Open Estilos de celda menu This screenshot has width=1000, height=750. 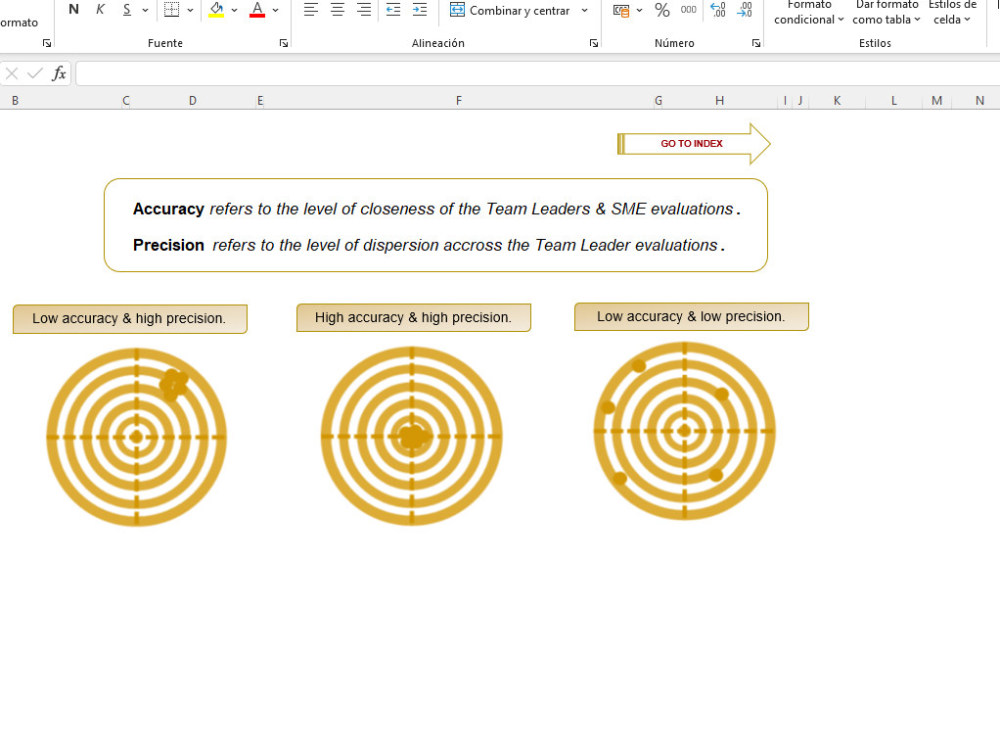pos(952,13)
